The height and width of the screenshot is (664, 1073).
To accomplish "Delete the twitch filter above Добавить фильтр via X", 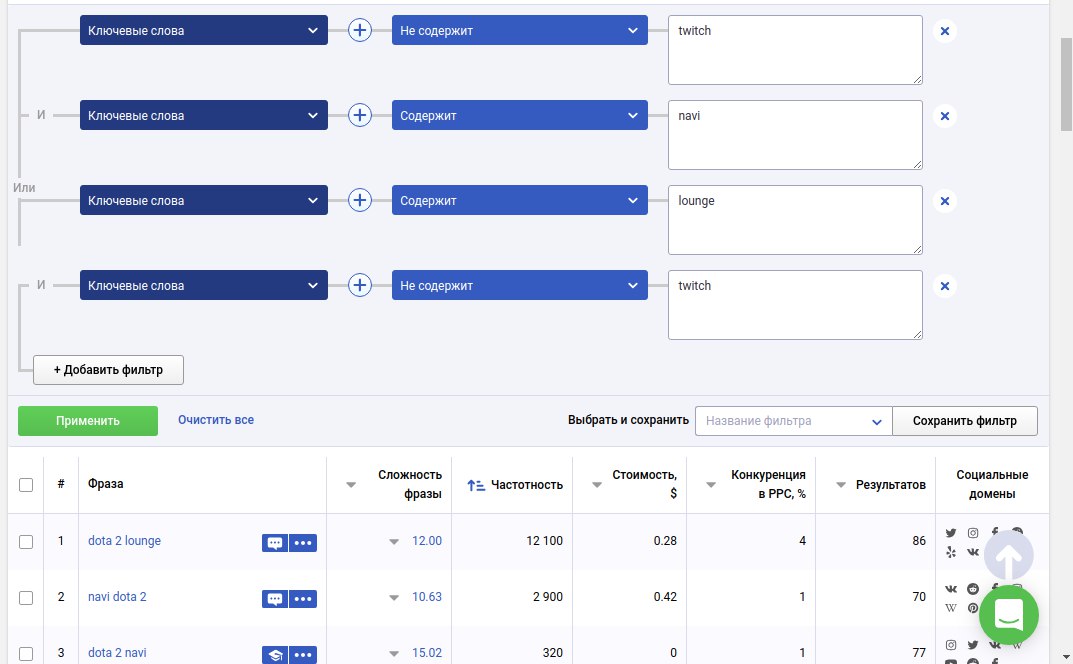I will click(x=944, y=285).
